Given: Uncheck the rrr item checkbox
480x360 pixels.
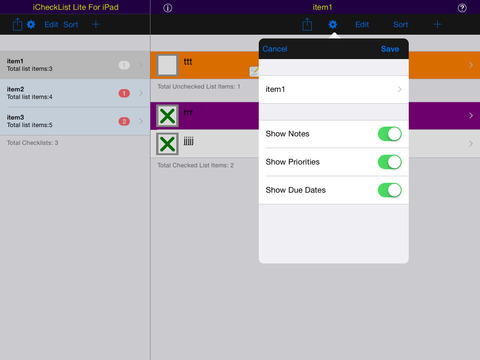Looking at the screenshot, I should point(167,116).
